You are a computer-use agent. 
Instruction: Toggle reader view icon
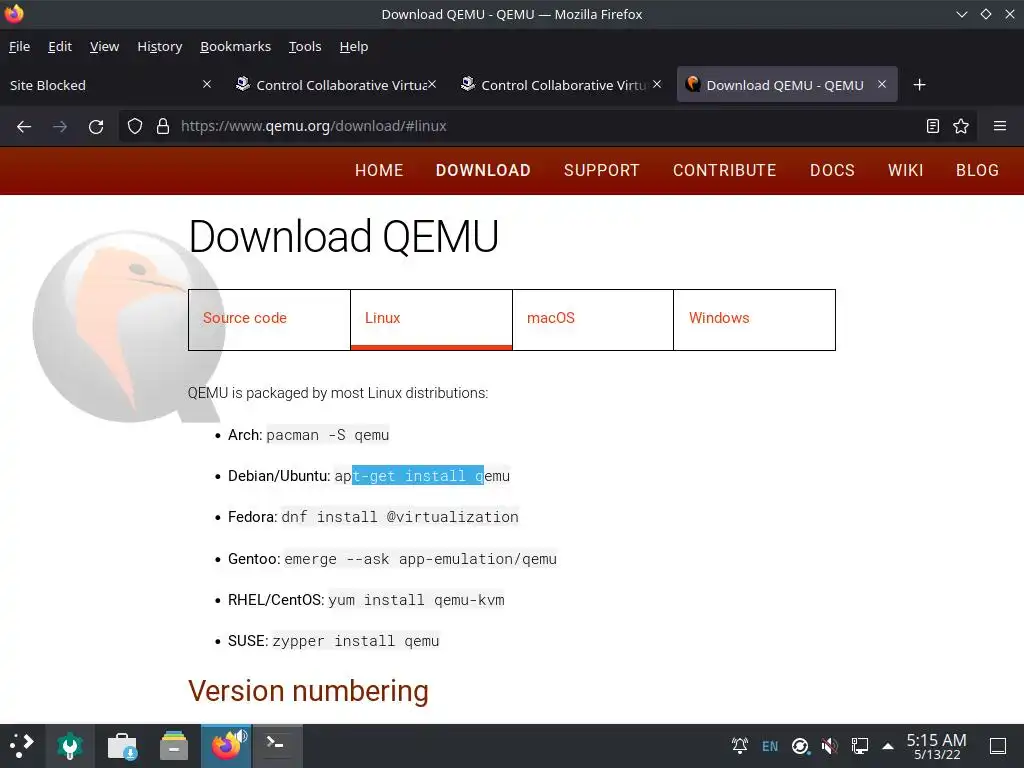click(933, 126)
